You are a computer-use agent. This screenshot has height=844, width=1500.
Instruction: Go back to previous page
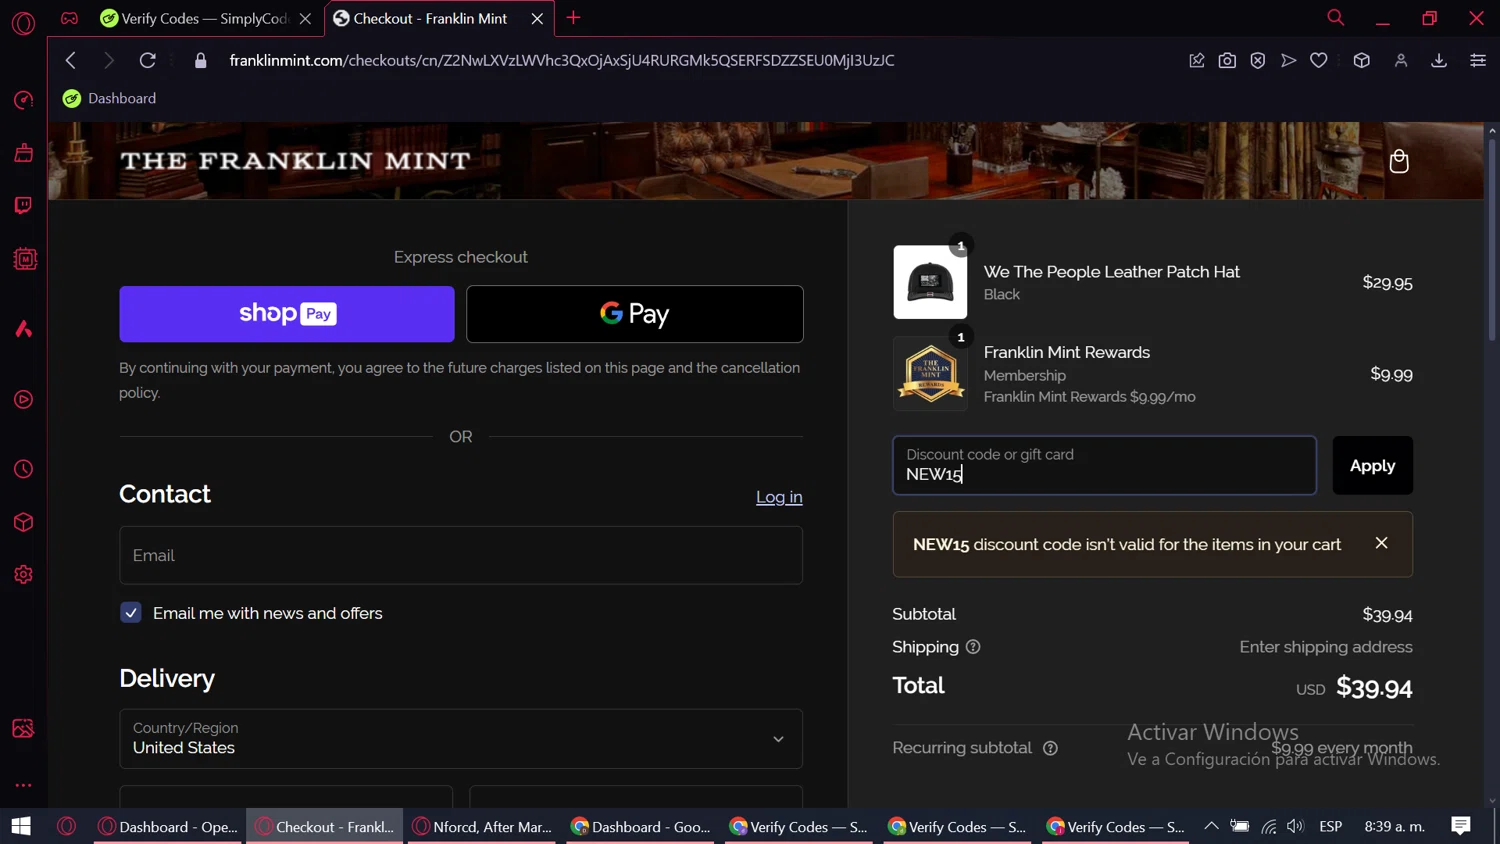click(x=71, y=60)
